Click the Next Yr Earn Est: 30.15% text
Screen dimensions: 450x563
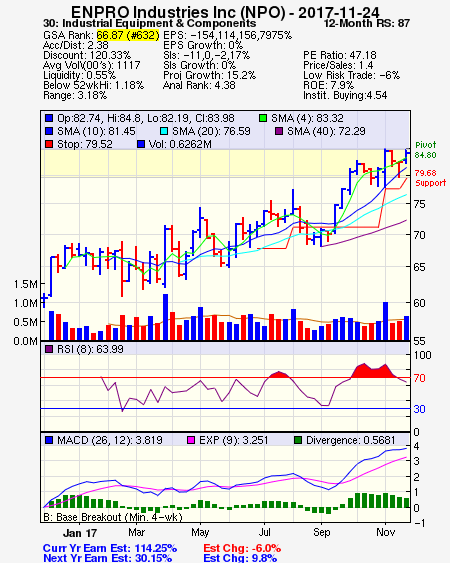(x=107, y=558)
